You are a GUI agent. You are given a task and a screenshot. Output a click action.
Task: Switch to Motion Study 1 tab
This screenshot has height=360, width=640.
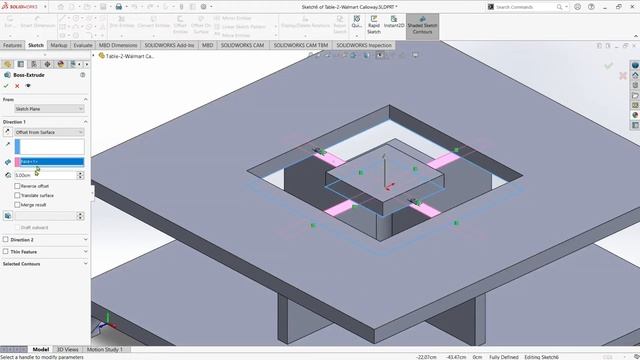click(104, 349)
